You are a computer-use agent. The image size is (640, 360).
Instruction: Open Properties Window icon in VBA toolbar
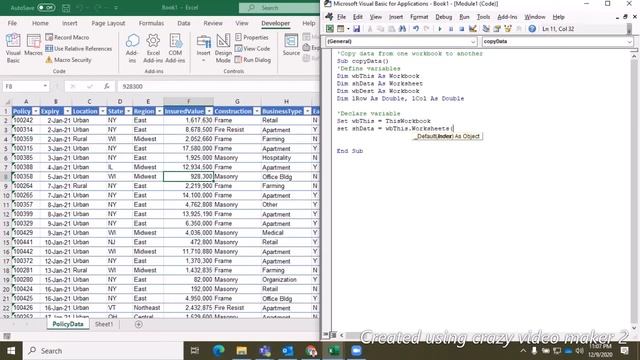[497, 29]
